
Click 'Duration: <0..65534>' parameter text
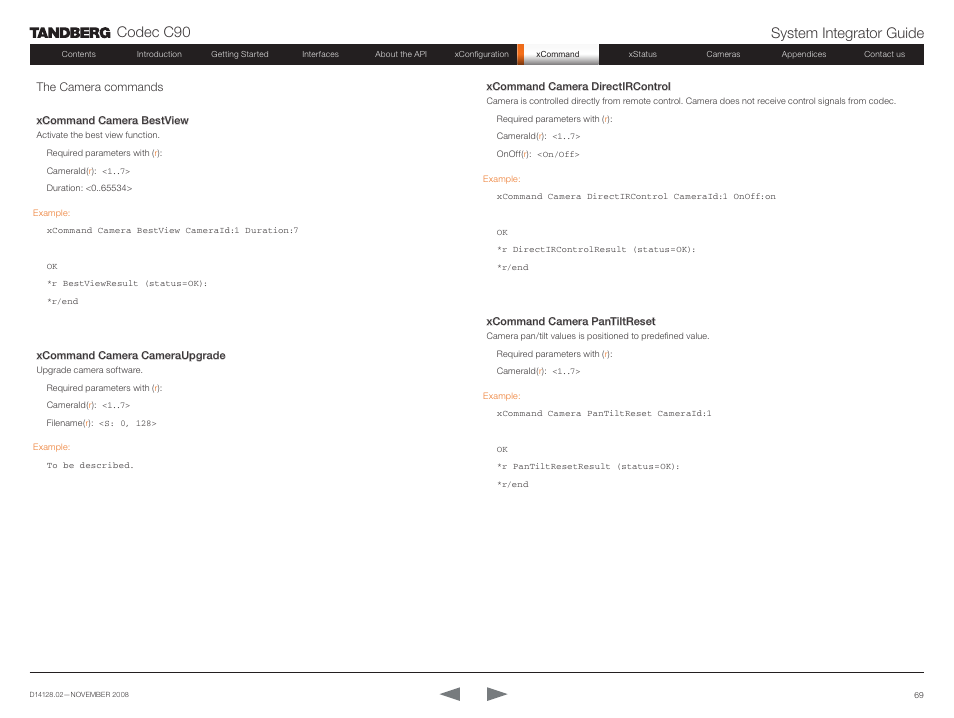(x=89, y=188)
